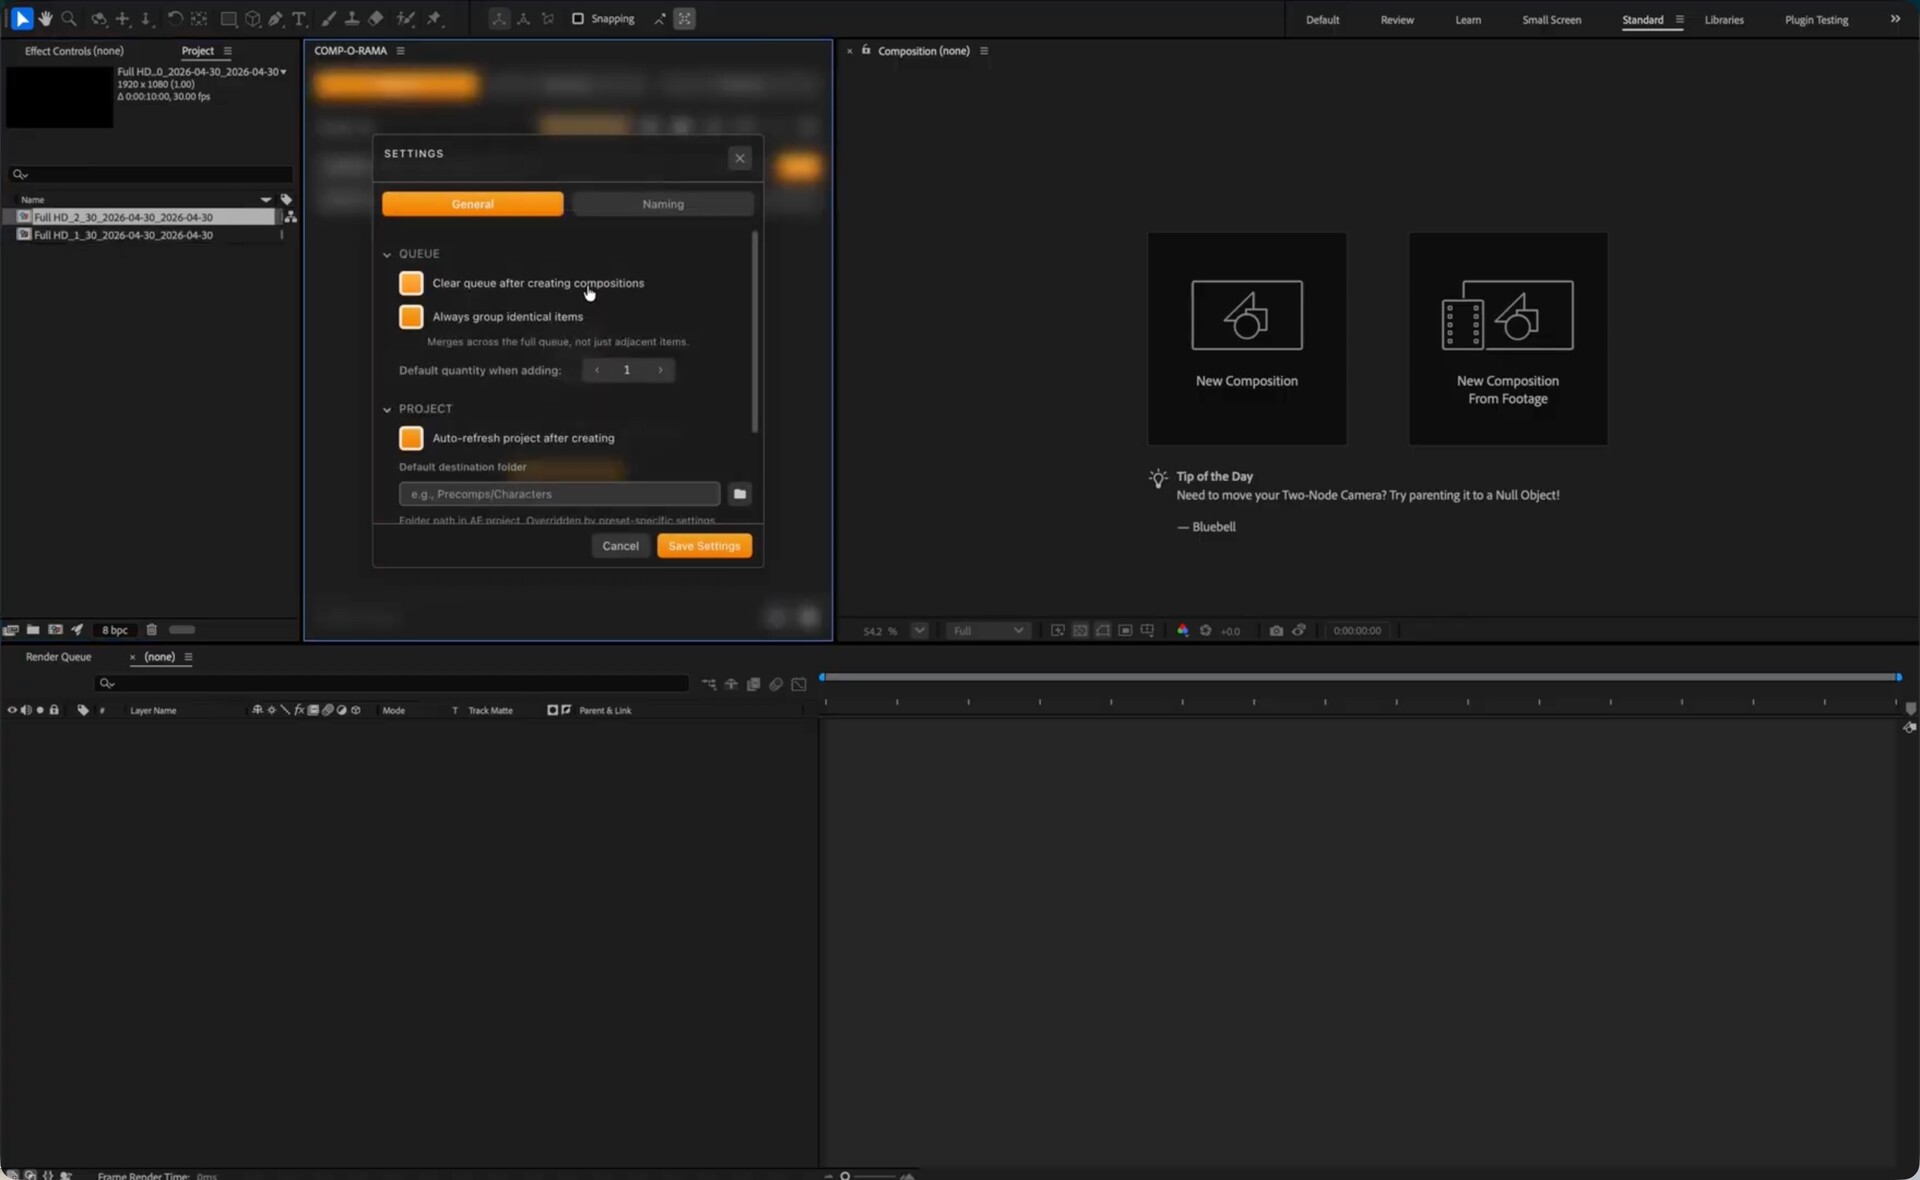Click Save Settings button

705,546
